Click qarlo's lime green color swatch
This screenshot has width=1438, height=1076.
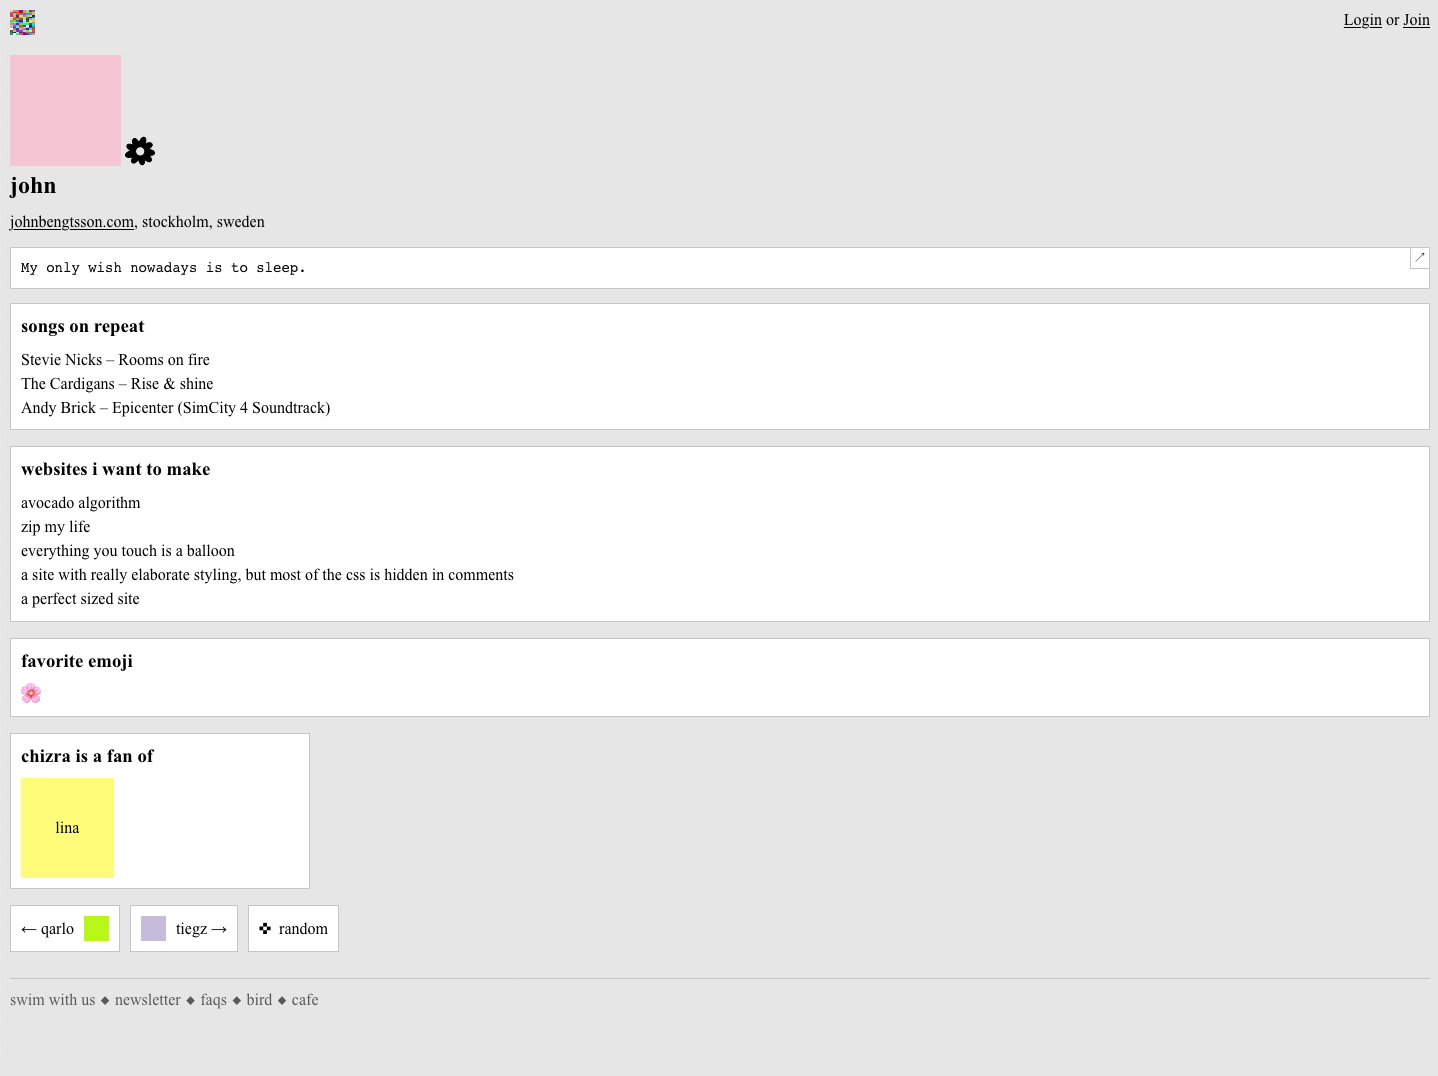click(96, 929)
